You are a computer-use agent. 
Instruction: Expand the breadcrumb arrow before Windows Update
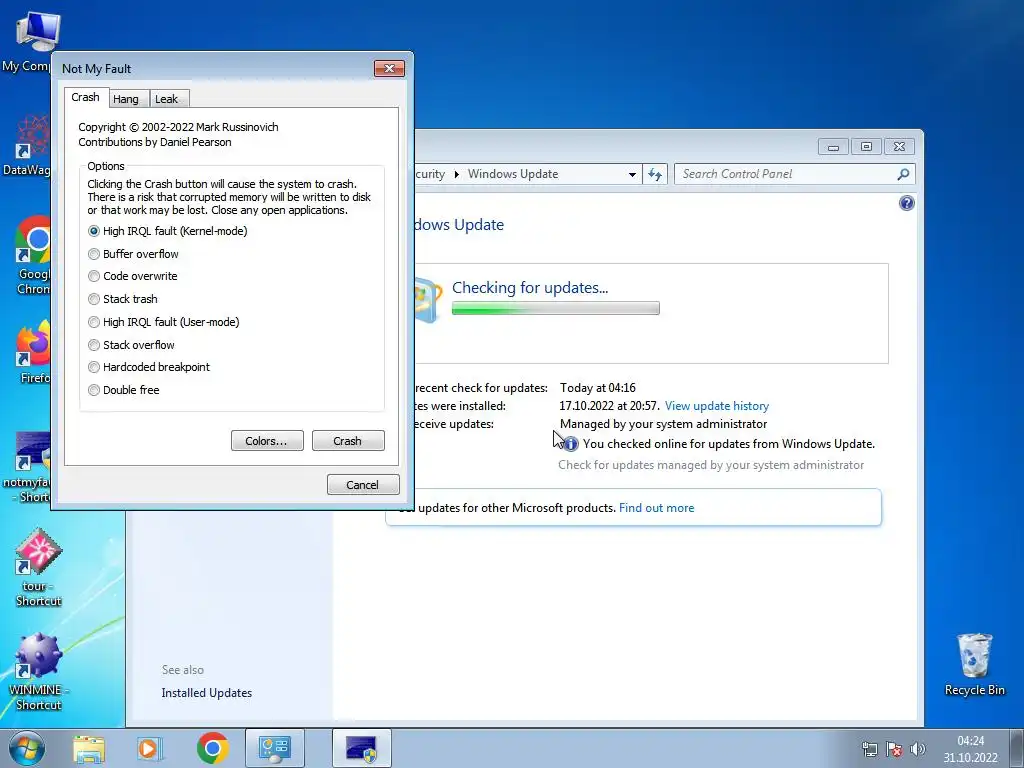pyautogui.click(x=456, y=174)
